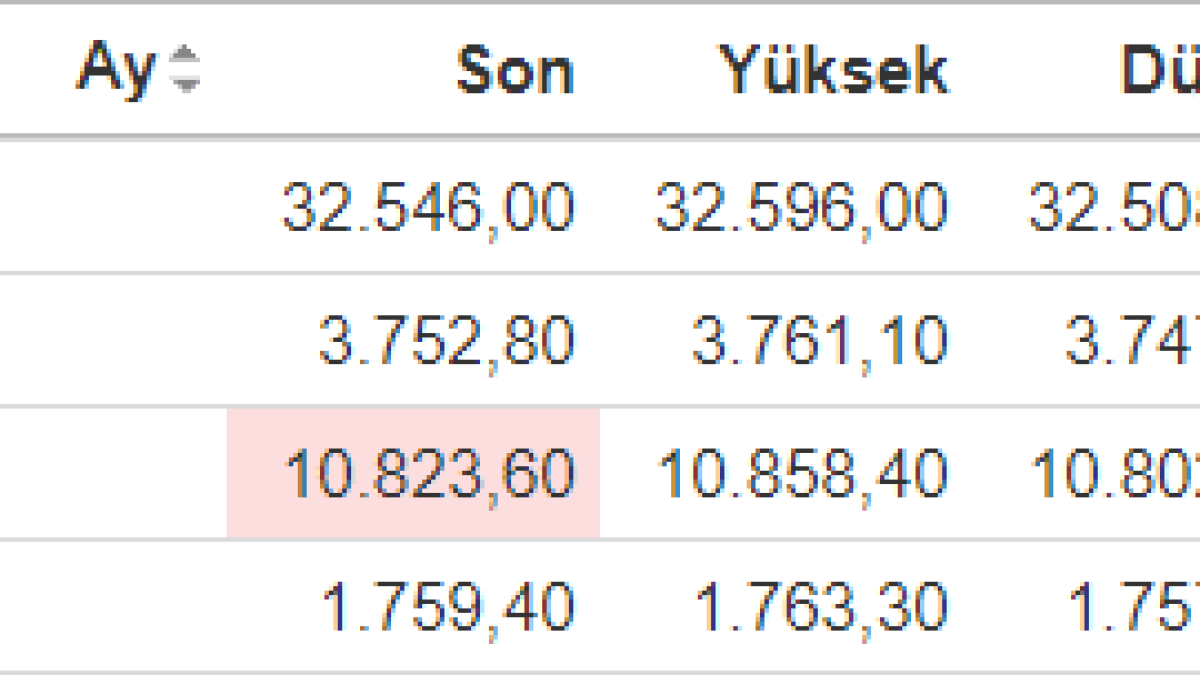Click the empty Ay cell beside 3.752,80

click(x=113, y=342)
